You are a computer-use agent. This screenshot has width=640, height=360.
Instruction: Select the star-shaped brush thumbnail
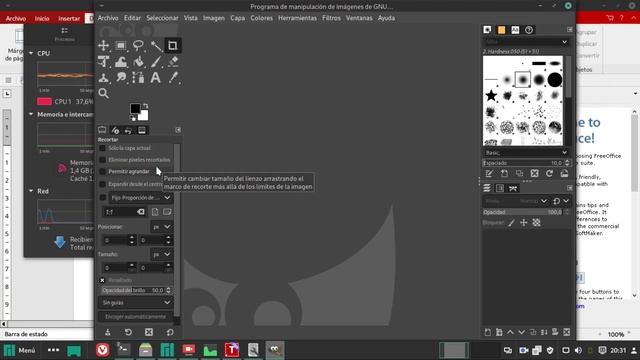491,96
